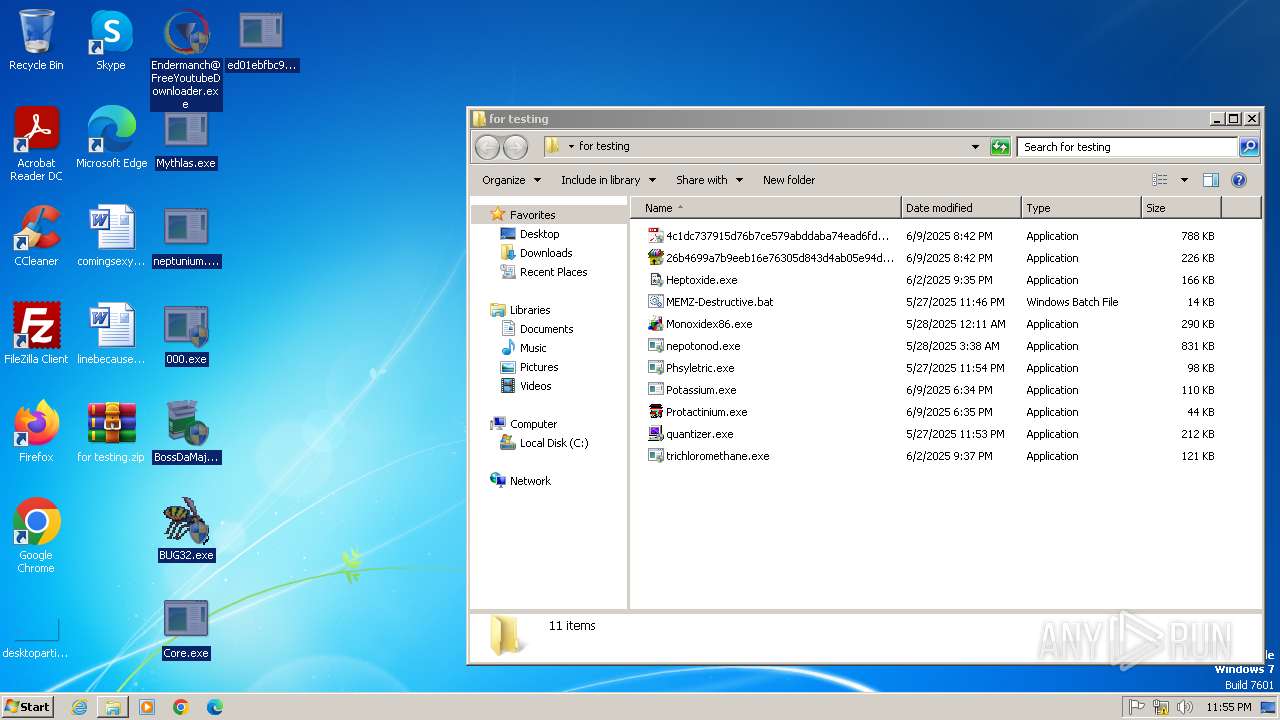This screenshot has width=1280, height=720.
Task: Click in the Search for testing field
Action: [1127, 147]
